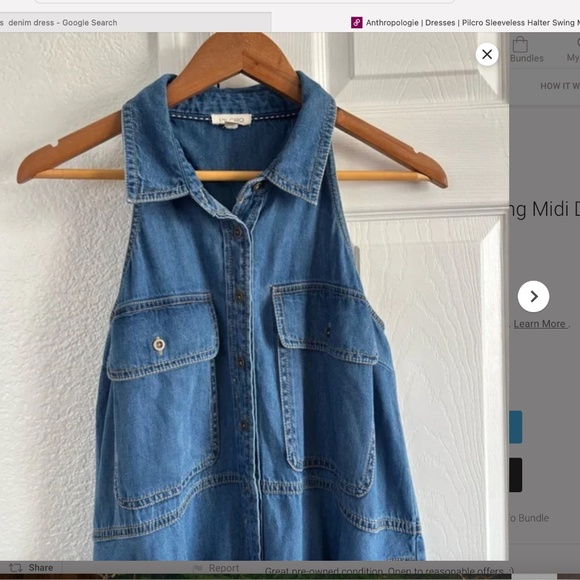Click the enlarged denim dress photo
The width and height of the screenshot is (580, 580).
click(x=254, y=296)
